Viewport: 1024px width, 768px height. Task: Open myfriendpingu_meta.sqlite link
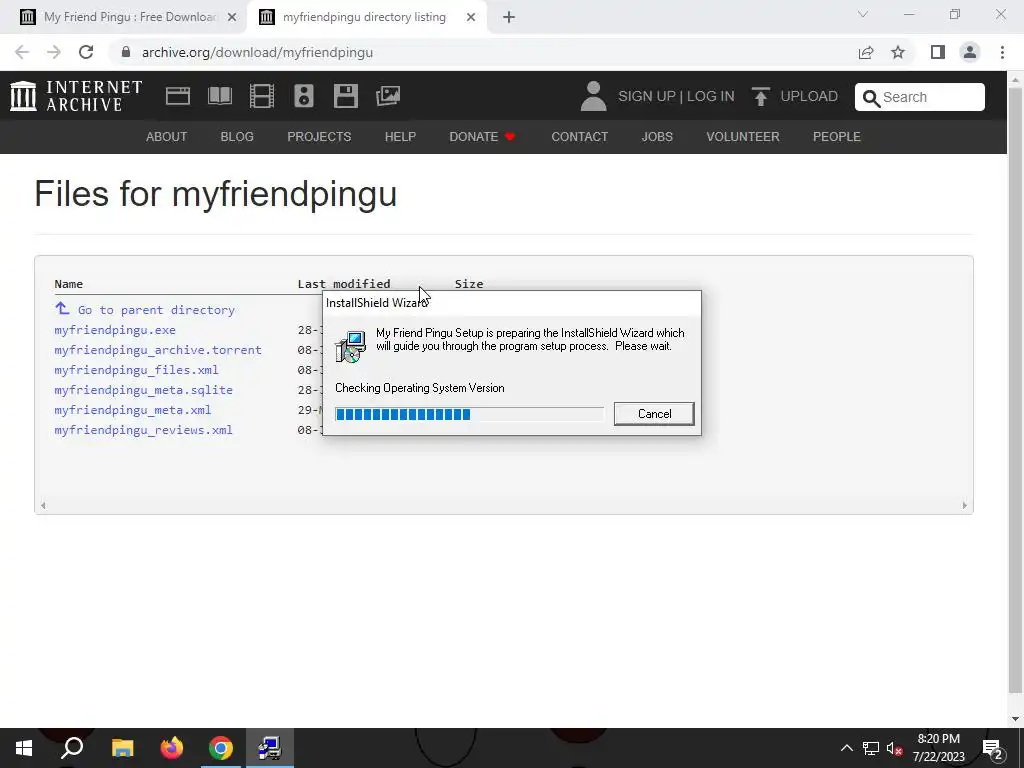point(144,390)
